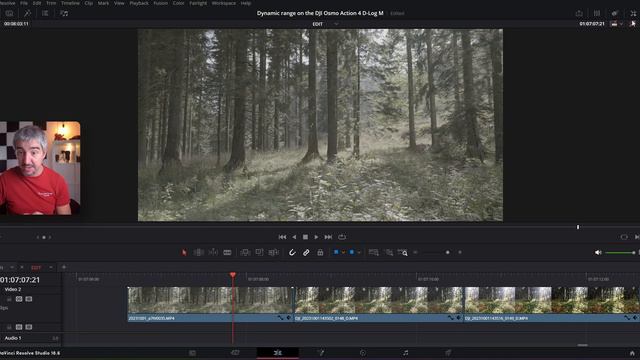Click the timeline zoom out minus
The height and width of the screenshot is (360, 640).
pyautogui.click(x=415, y=252)
